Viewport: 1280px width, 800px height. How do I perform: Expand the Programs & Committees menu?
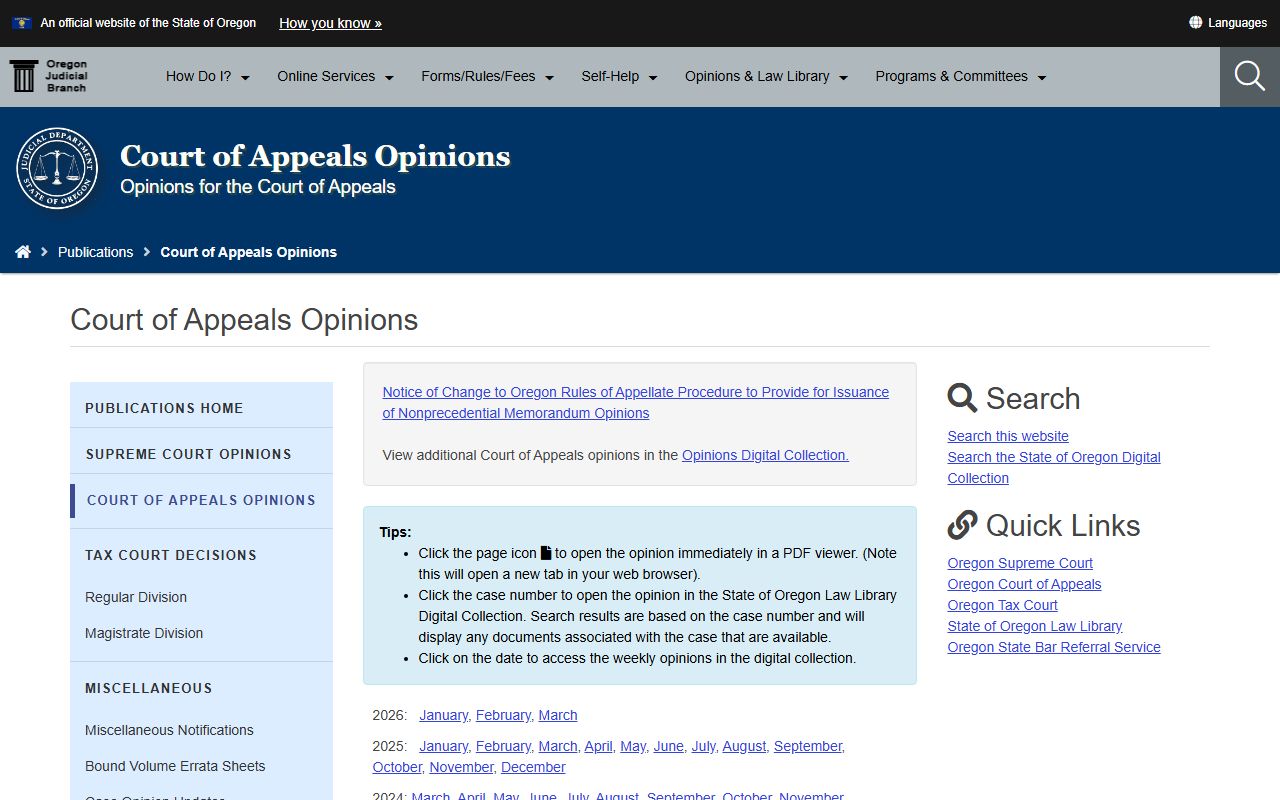click(x=961, y=76)
